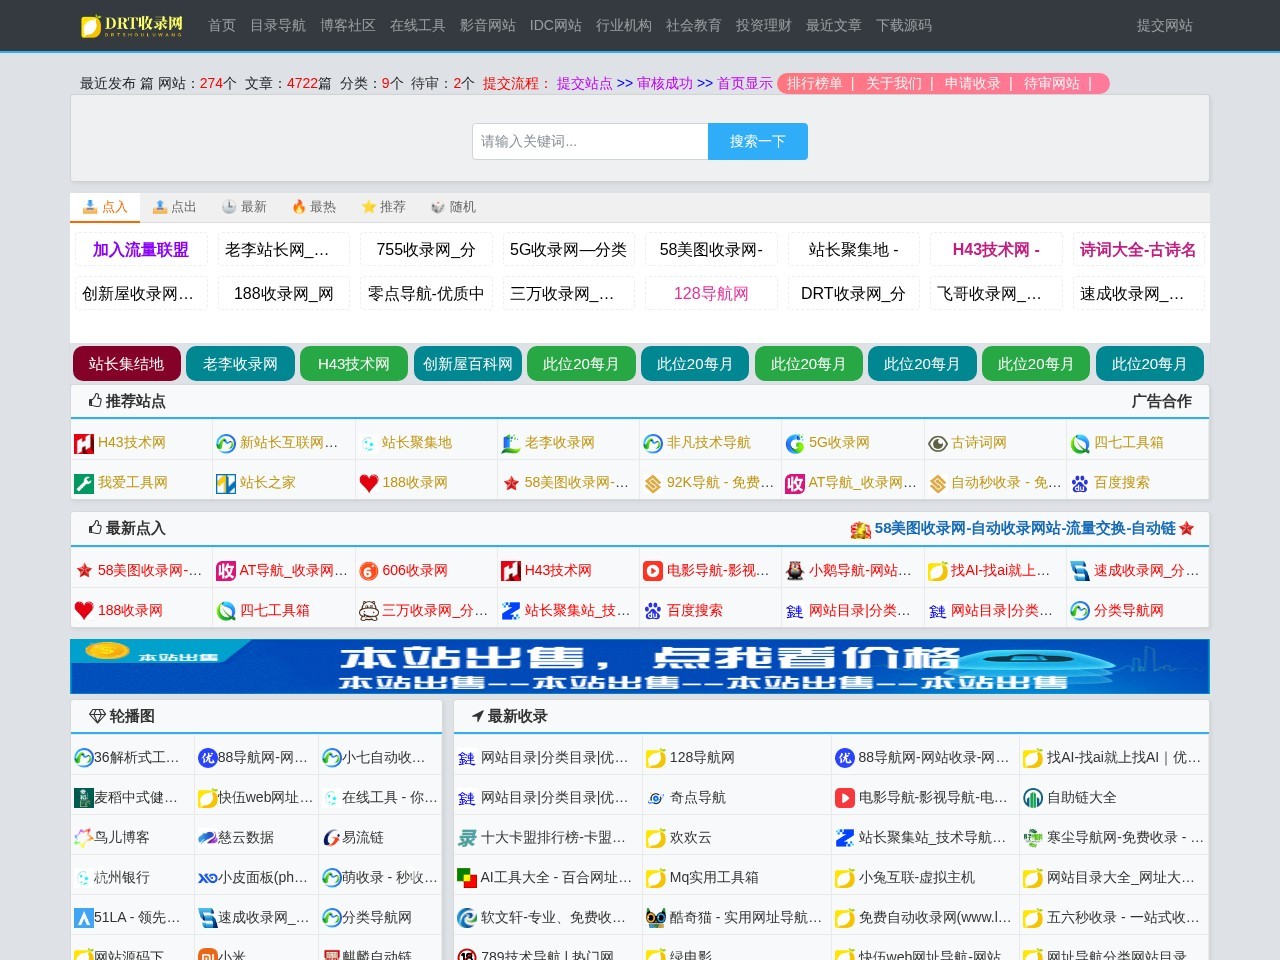Click the 新站长互联网 favicon icon
Viewport: 1280px width, 960px height.
pyautogui.click(x=226, y=443)
